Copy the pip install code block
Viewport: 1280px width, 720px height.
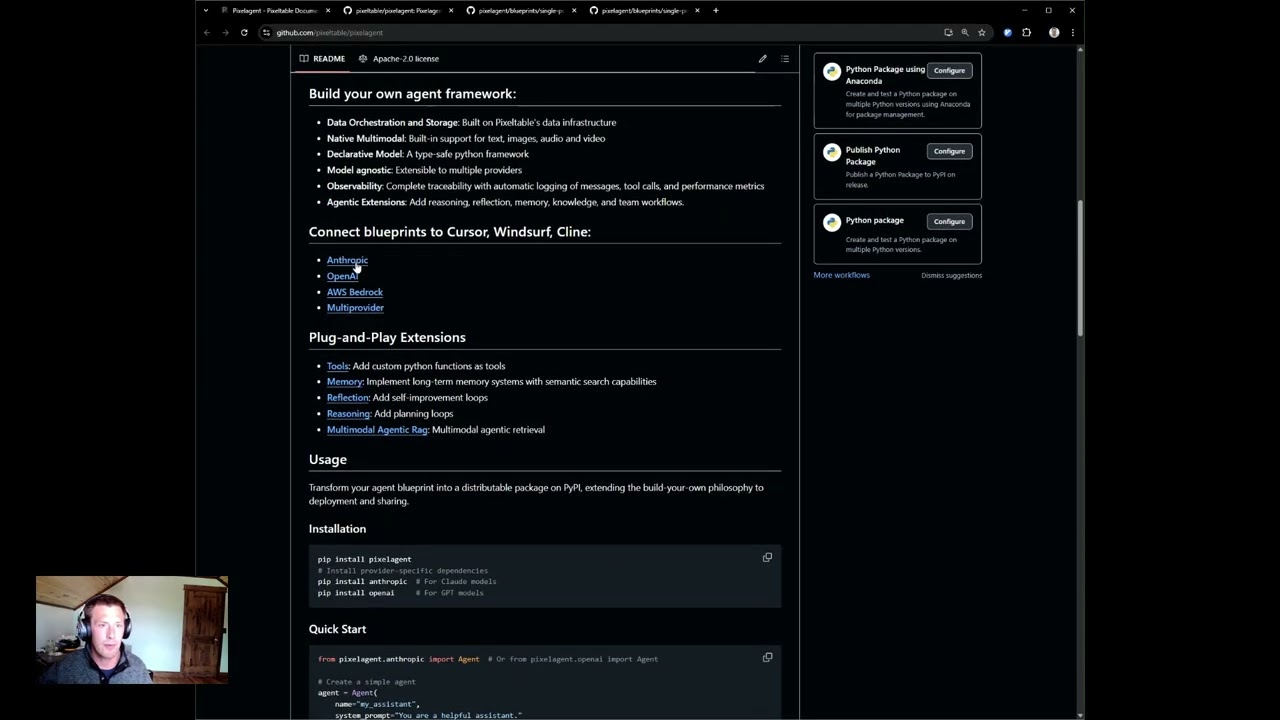point(767,557)
